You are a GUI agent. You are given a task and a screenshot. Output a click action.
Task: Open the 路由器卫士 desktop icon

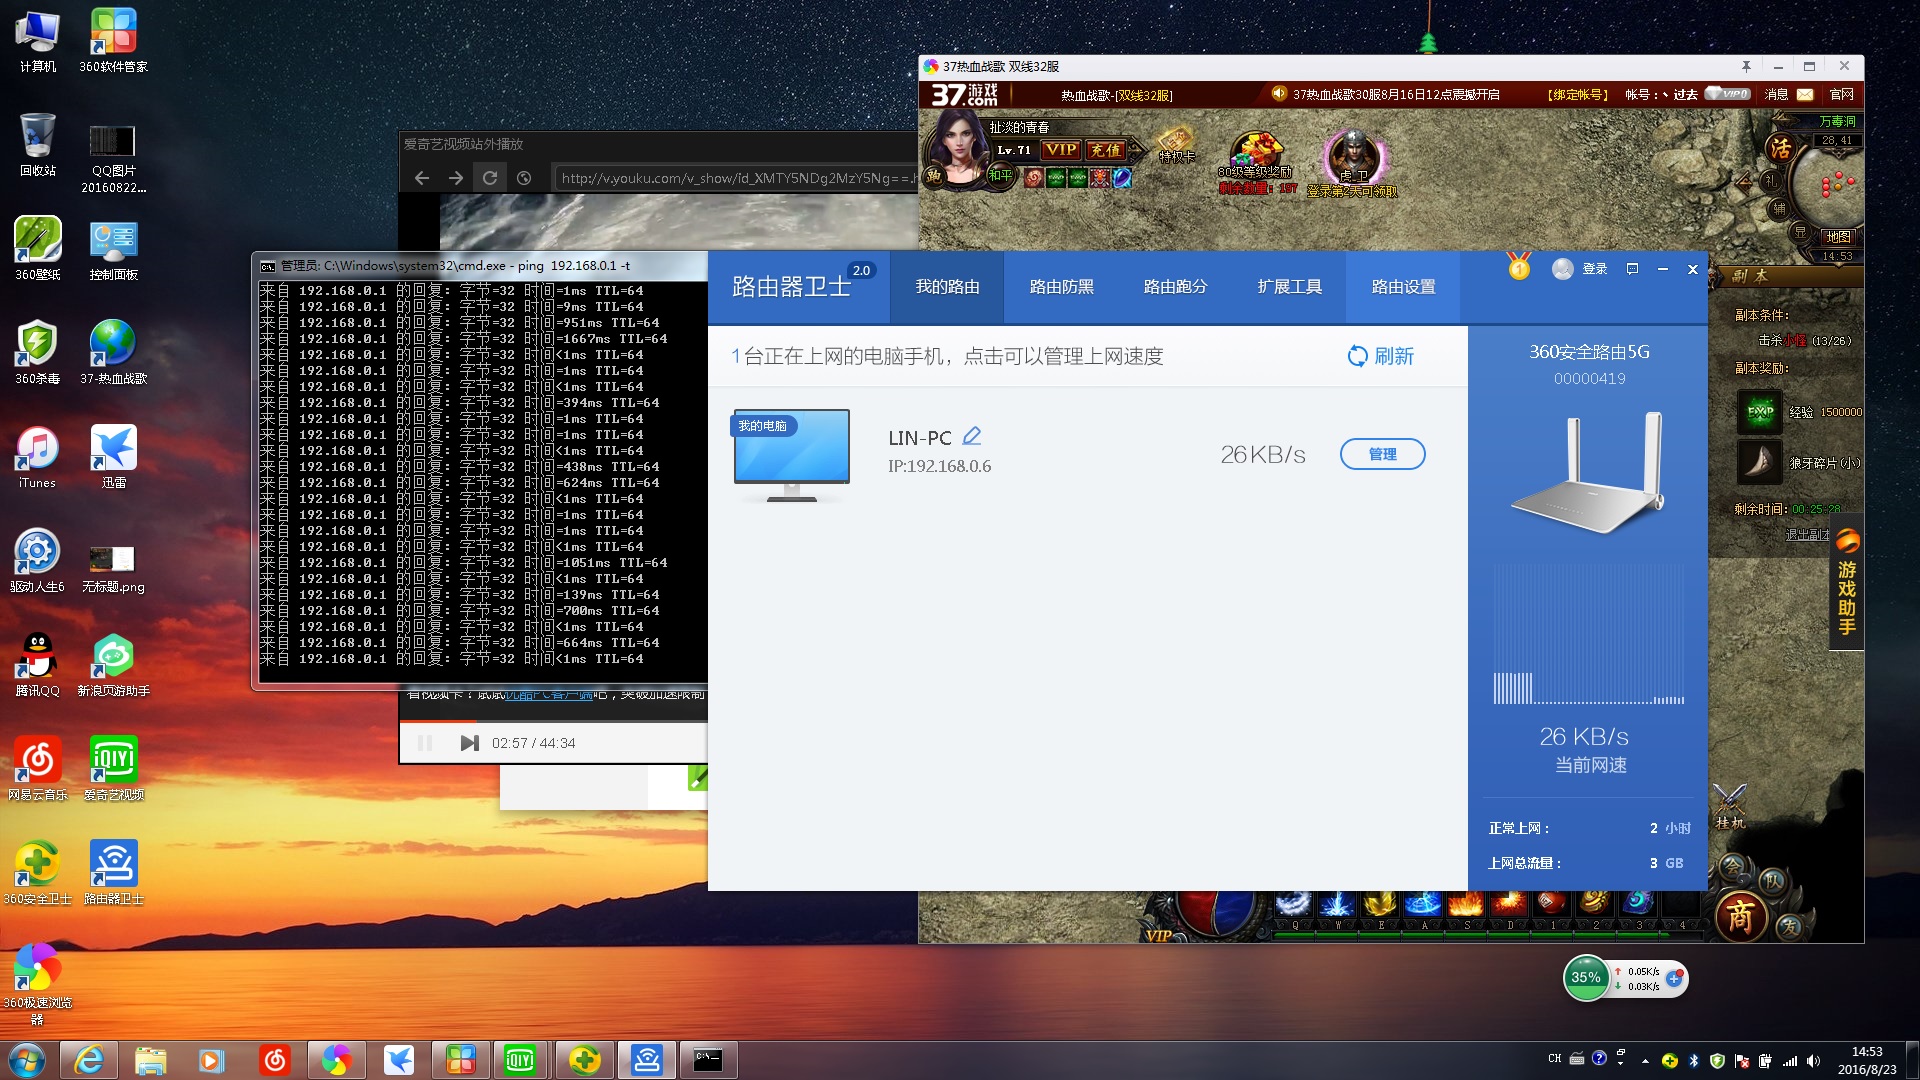[113, 873]
